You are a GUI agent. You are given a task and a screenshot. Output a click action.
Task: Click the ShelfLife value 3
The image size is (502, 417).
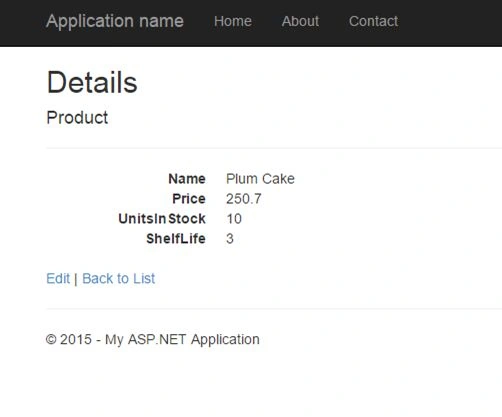click(x=230, y=239)
